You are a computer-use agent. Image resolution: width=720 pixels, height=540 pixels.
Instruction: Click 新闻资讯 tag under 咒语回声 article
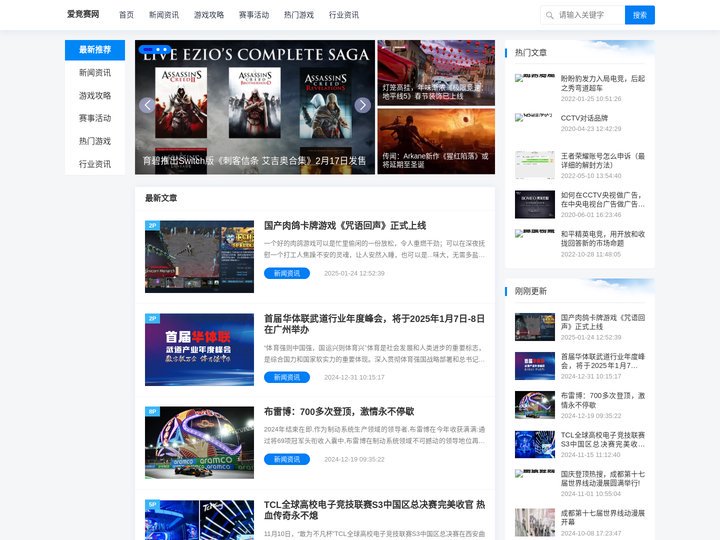pyautogui.click(x=287, y=273)
